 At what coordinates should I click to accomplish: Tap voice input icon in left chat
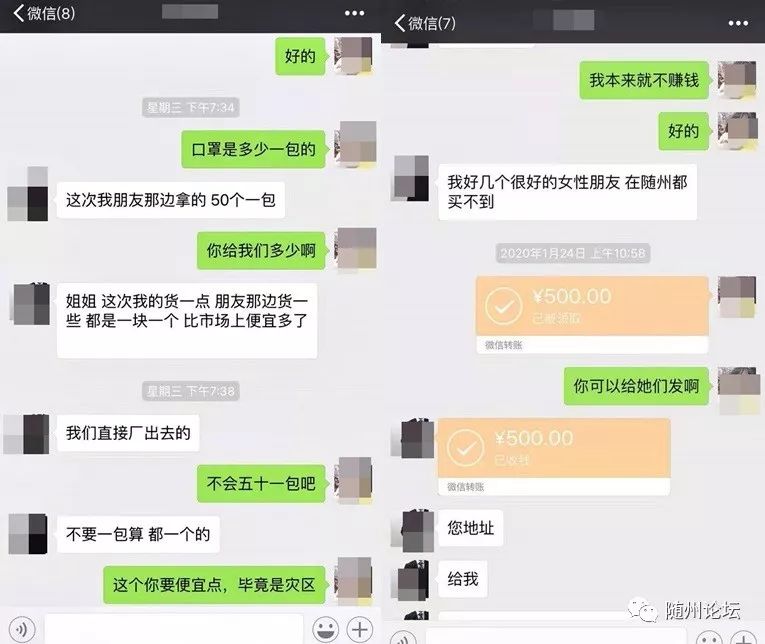tap(22, 629)
